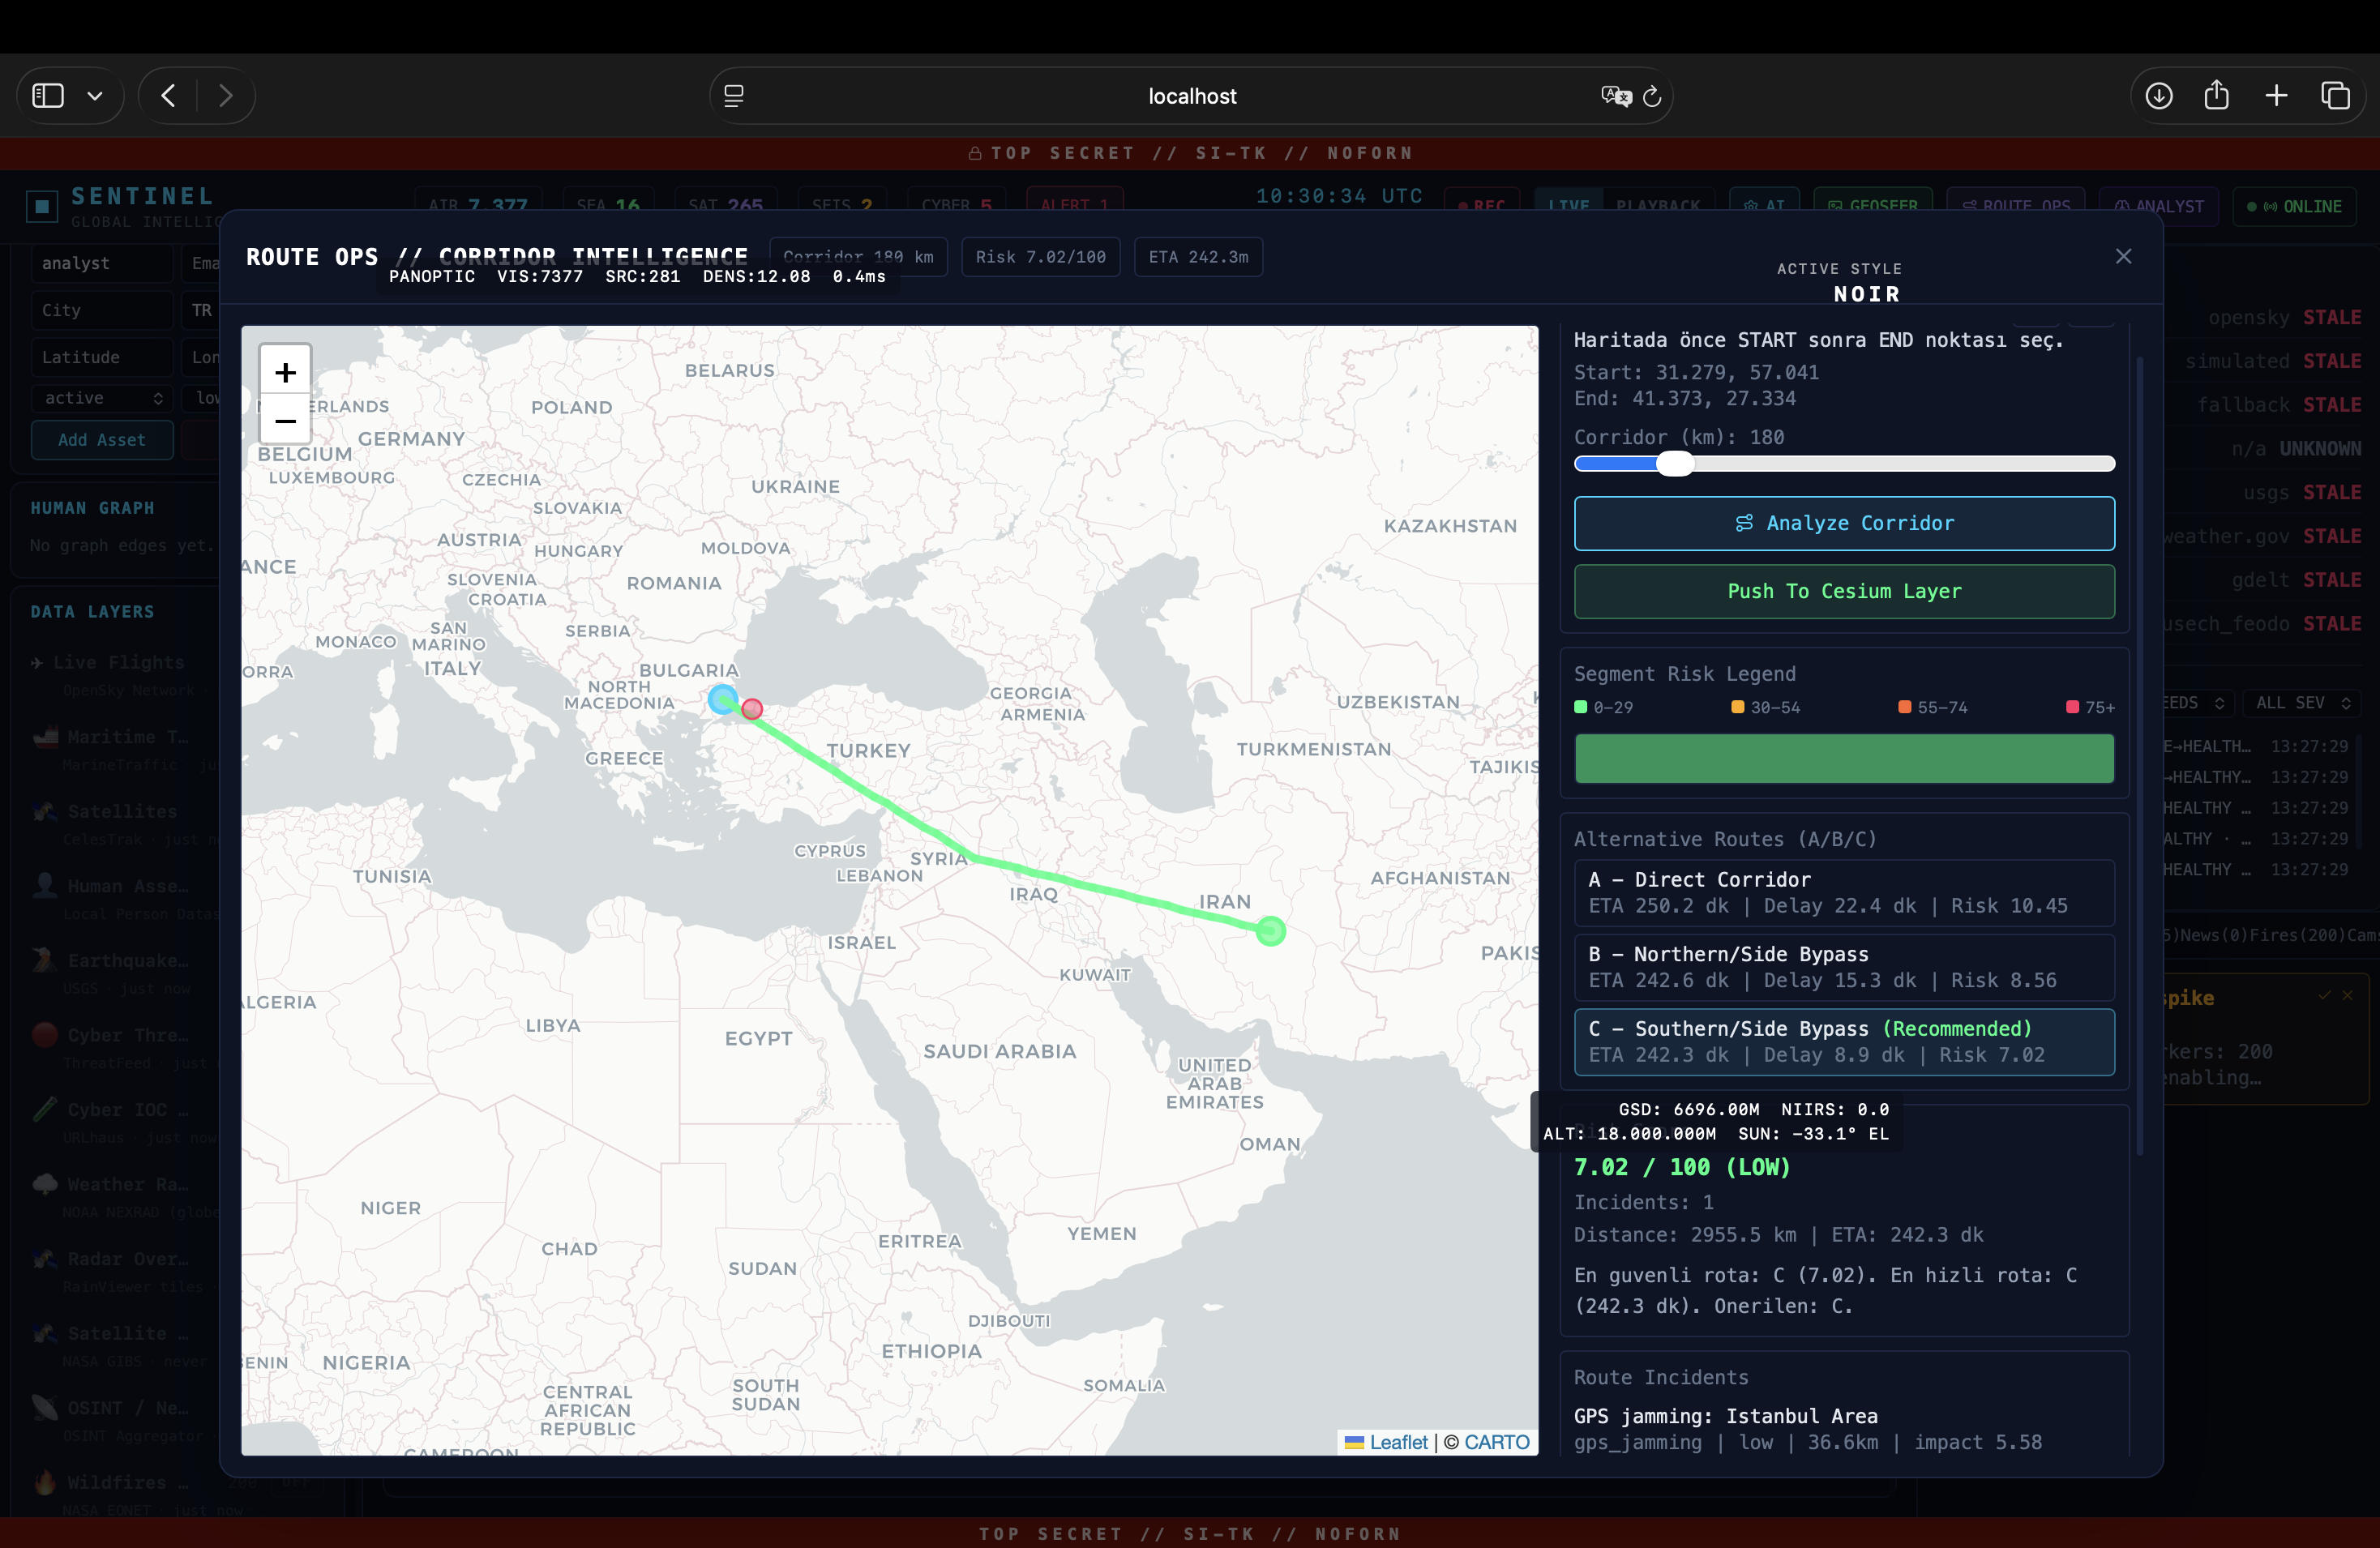Acknowledge the spike alert with the checkmark
The height and width of the screenshot is (1548, 2380).
click(2325, 996)
